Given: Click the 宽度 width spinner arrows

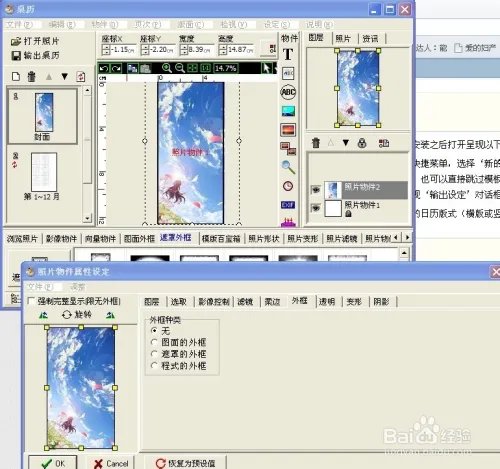Looking at the screenshot, I should coord(184,50).
